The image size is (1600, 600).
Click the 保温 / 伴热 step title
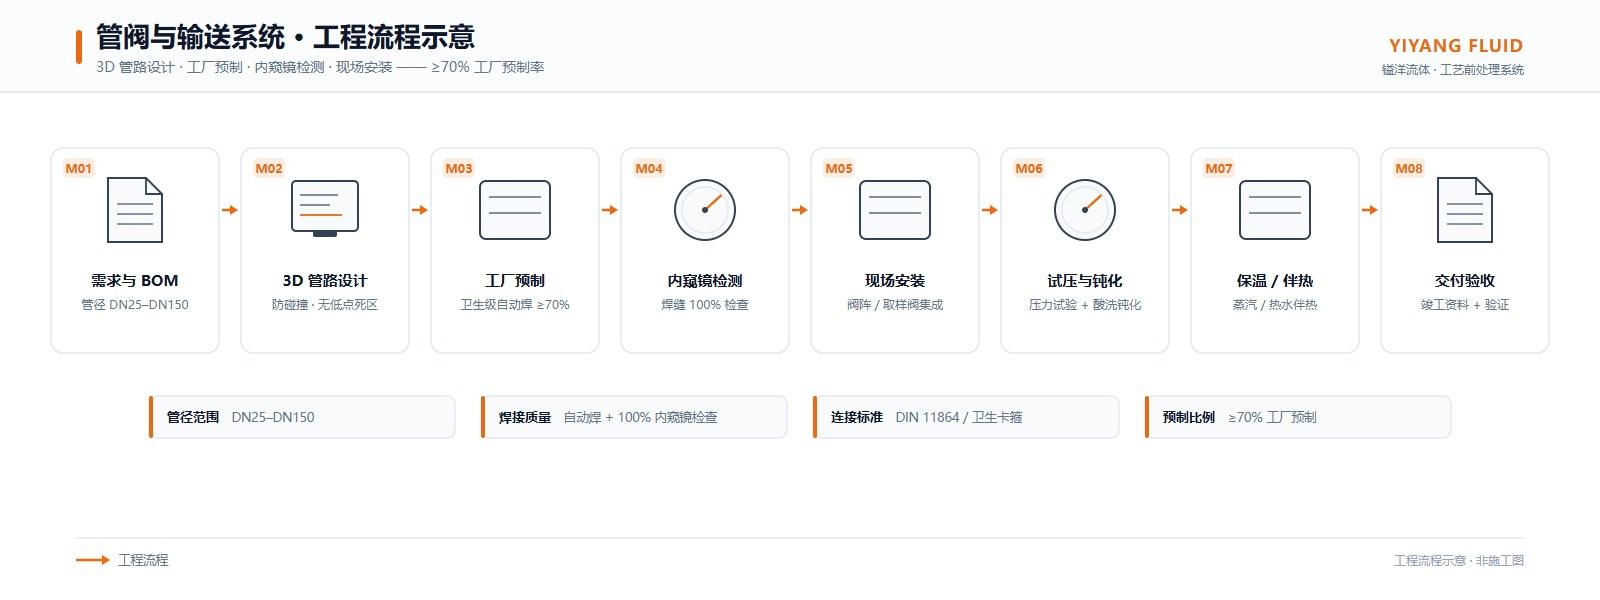[x=1275, y=281]
